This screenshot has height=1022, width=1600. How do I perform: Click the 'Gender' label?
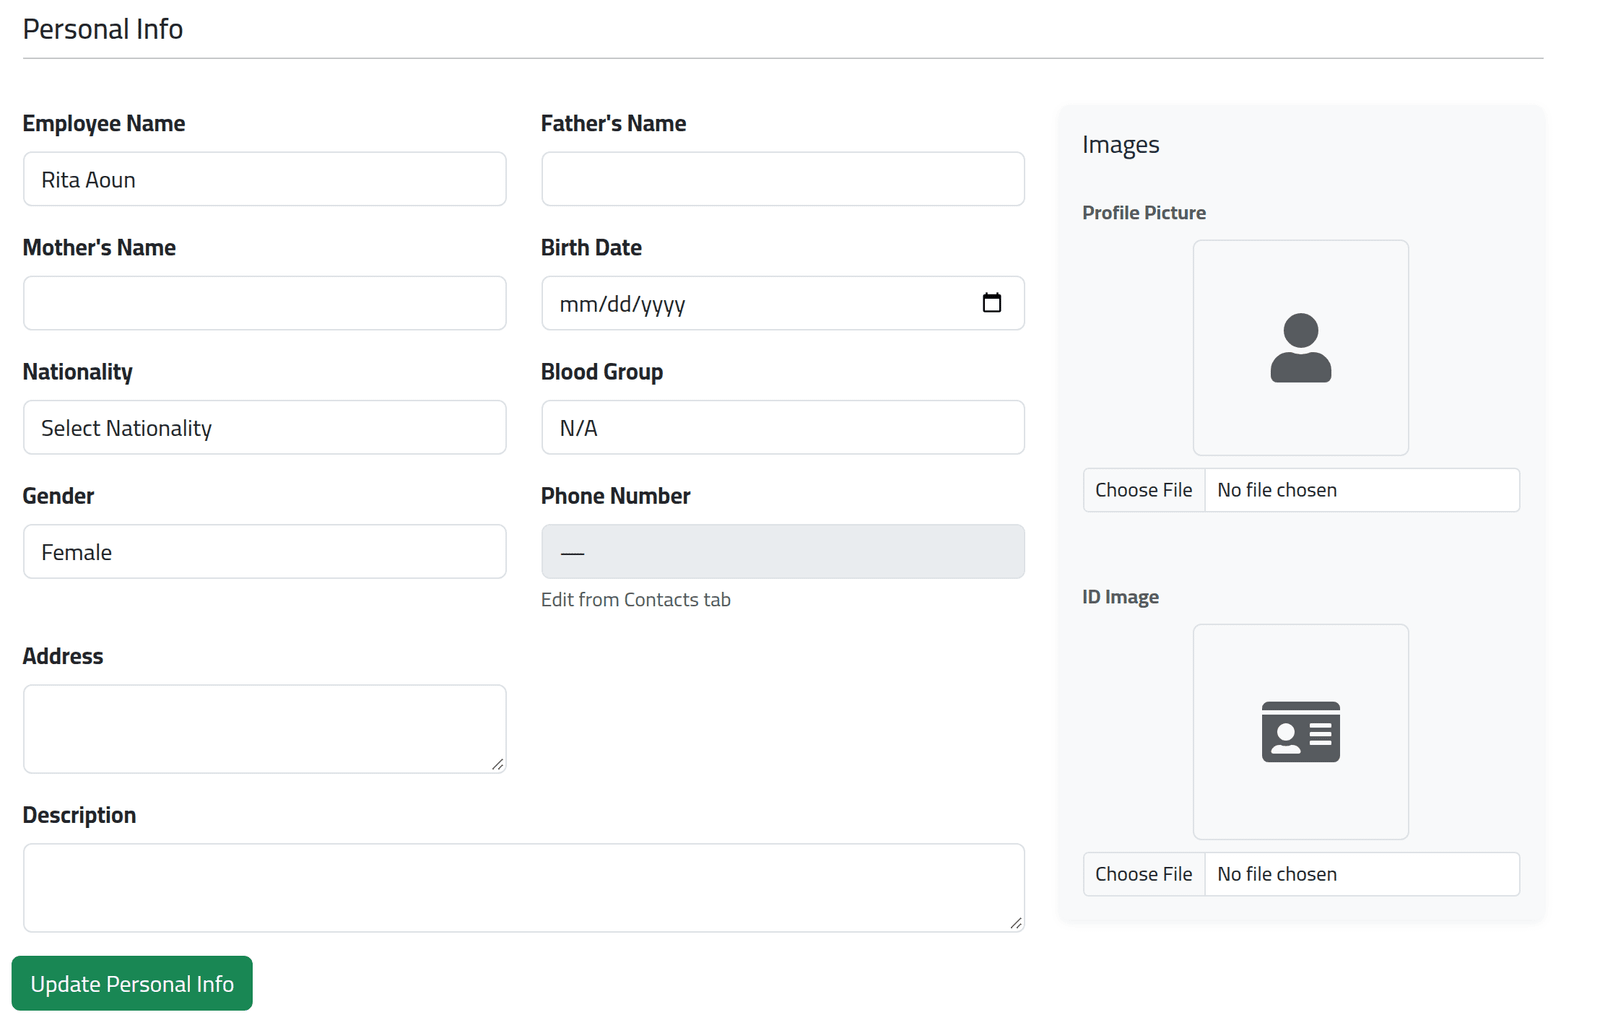point(59,496)
